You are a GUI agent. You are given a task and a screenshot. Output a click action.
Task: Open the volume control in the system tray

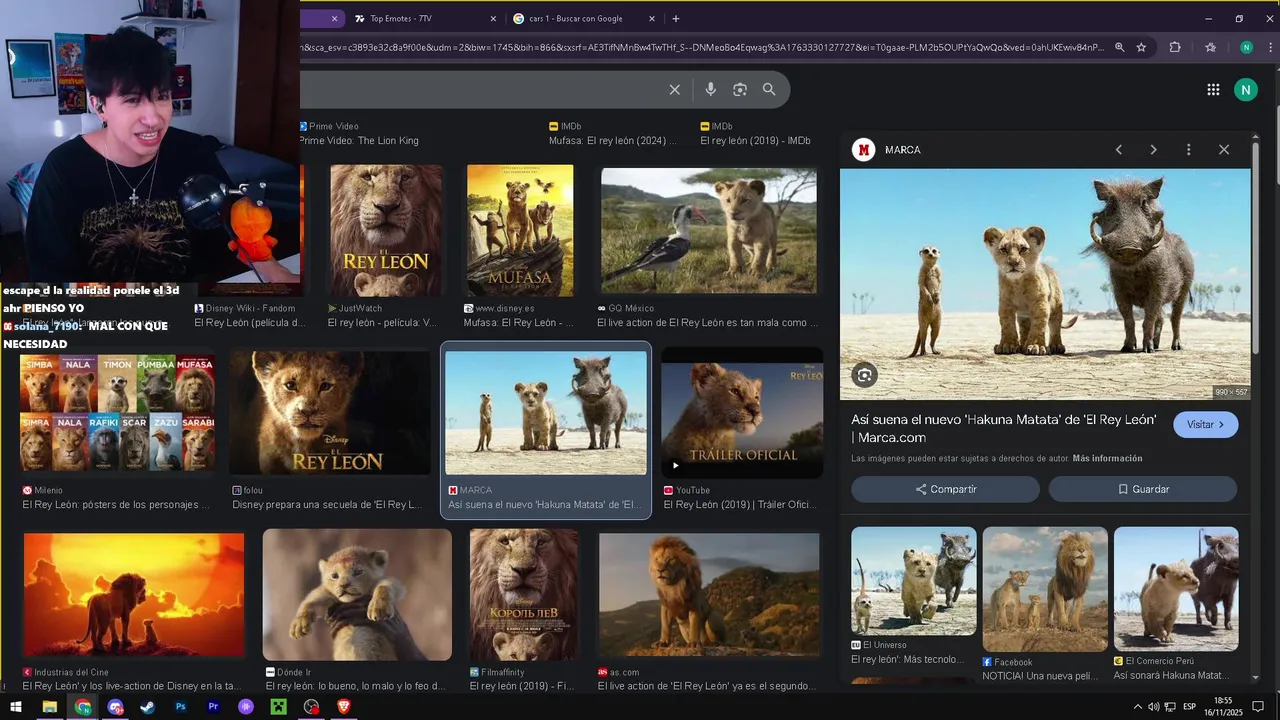1153,707
